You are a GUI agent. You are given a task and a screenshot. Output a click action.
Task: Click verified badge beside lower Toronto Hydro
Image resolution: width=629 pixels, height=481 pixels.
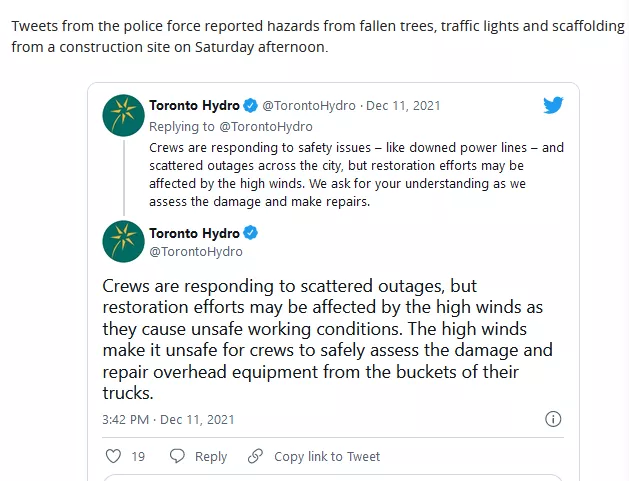[x=251, y=233]
